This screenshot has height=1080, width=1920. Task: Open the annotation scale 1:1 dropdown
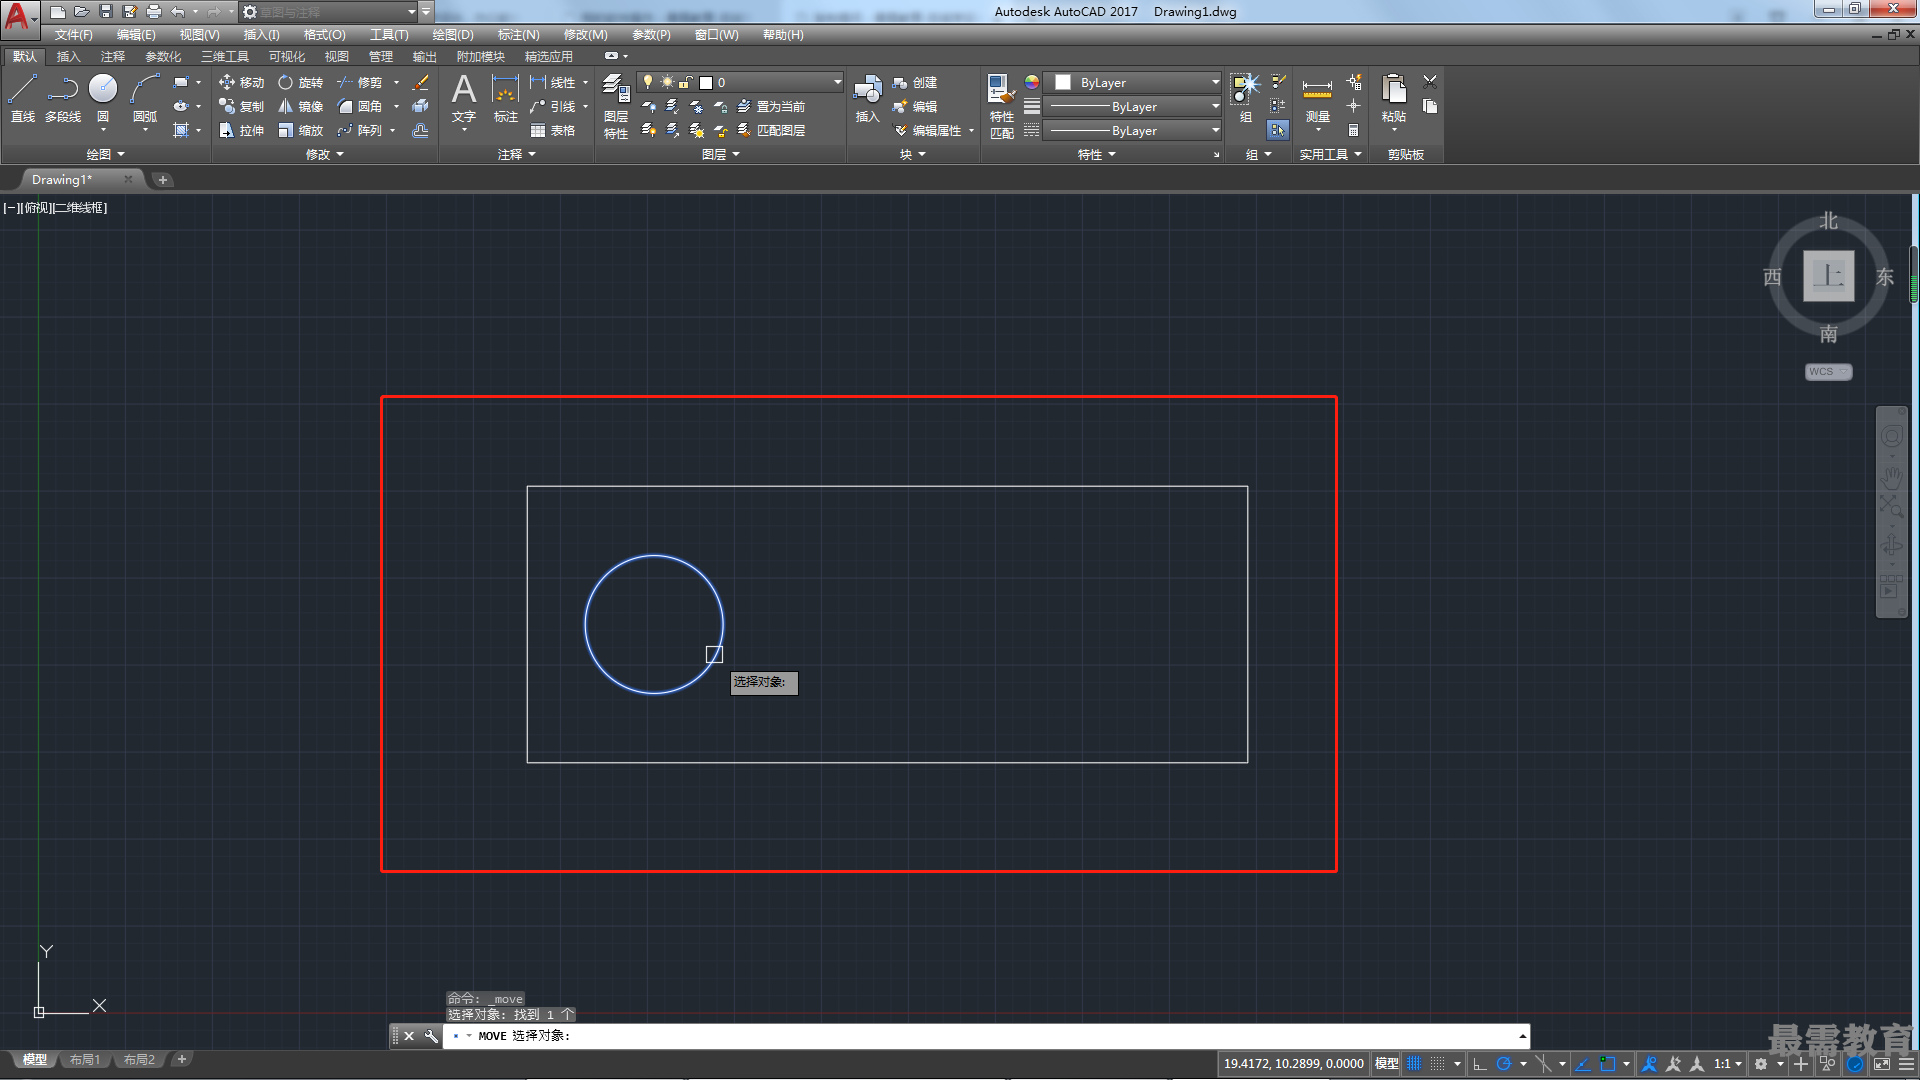tap(1728, 1063)
